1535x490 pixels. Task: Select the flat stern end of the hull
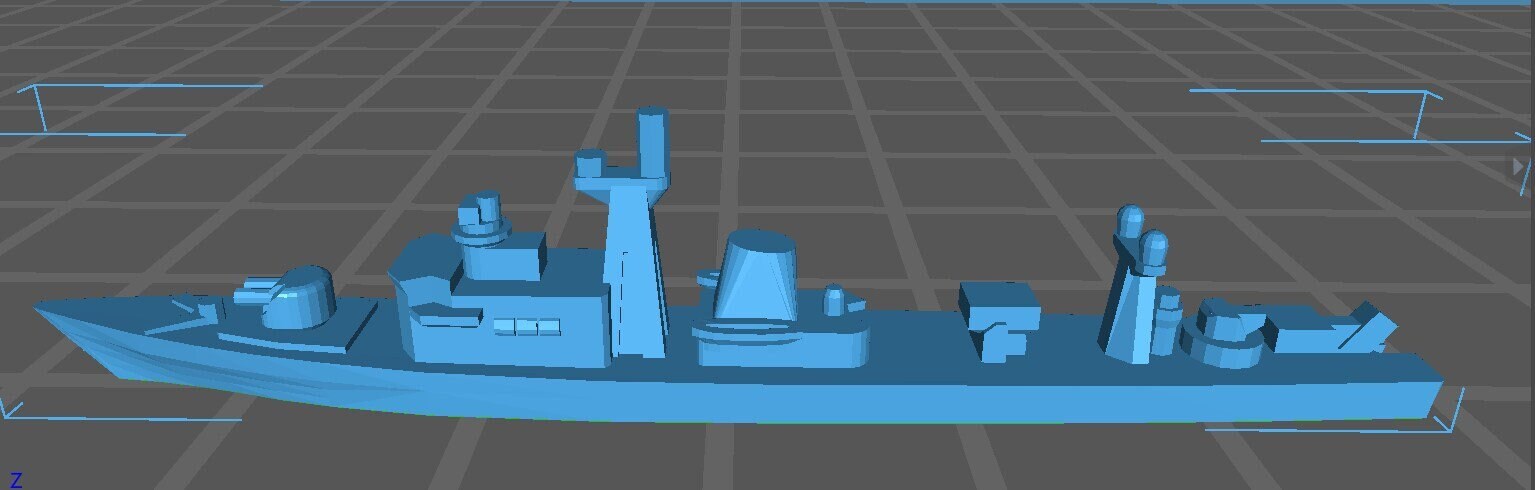click(1432, 398)
